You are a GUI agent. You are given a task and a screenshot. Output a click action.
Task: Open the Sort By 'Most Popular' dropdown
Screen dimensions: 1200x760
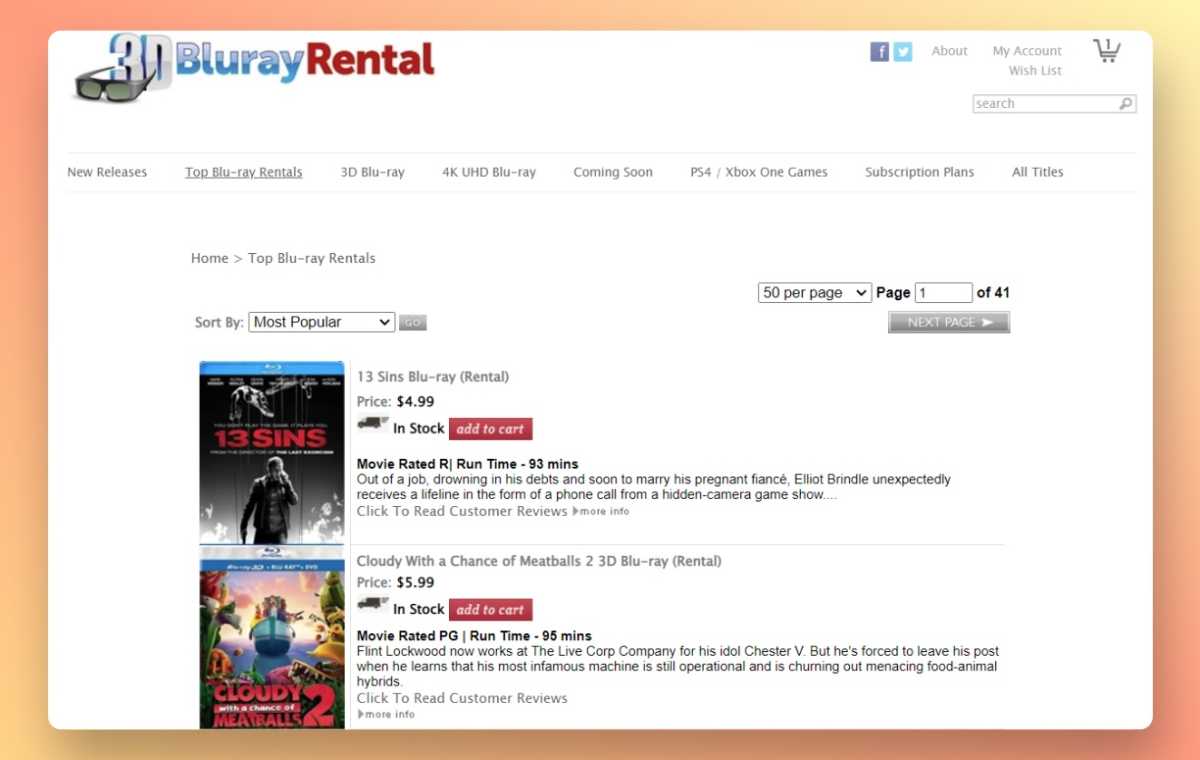click(x=320, y=321)
